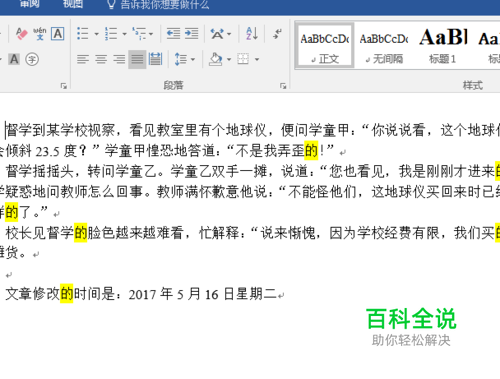Open the 视图 ribbon tab
Image resolution: width=500 pixels, height=379 pixels.
[73, 4]
